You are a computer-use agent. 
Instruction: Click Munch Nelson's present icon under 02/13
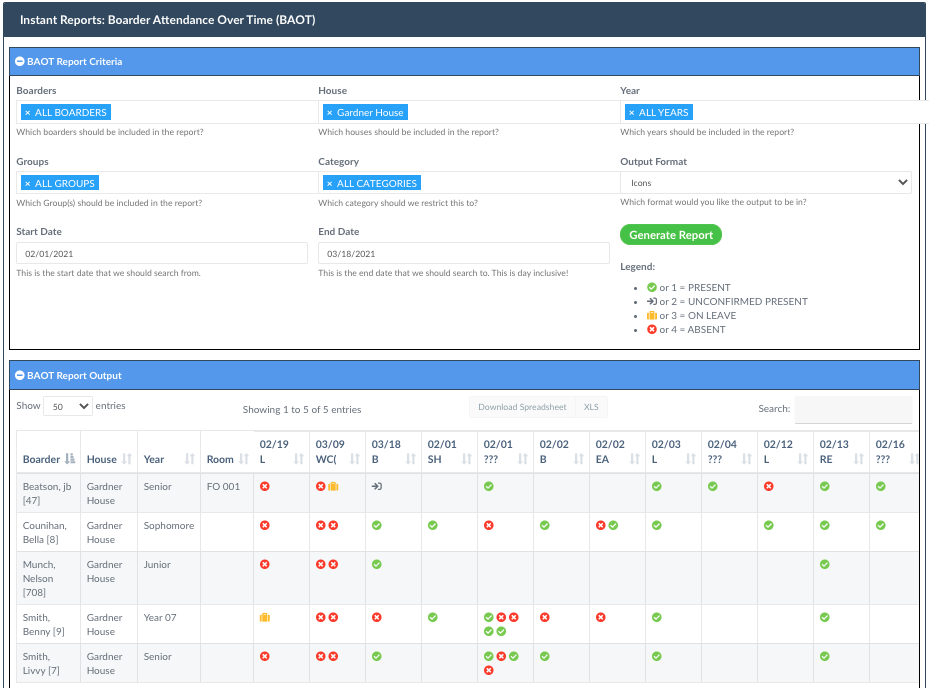click(825, 565)
